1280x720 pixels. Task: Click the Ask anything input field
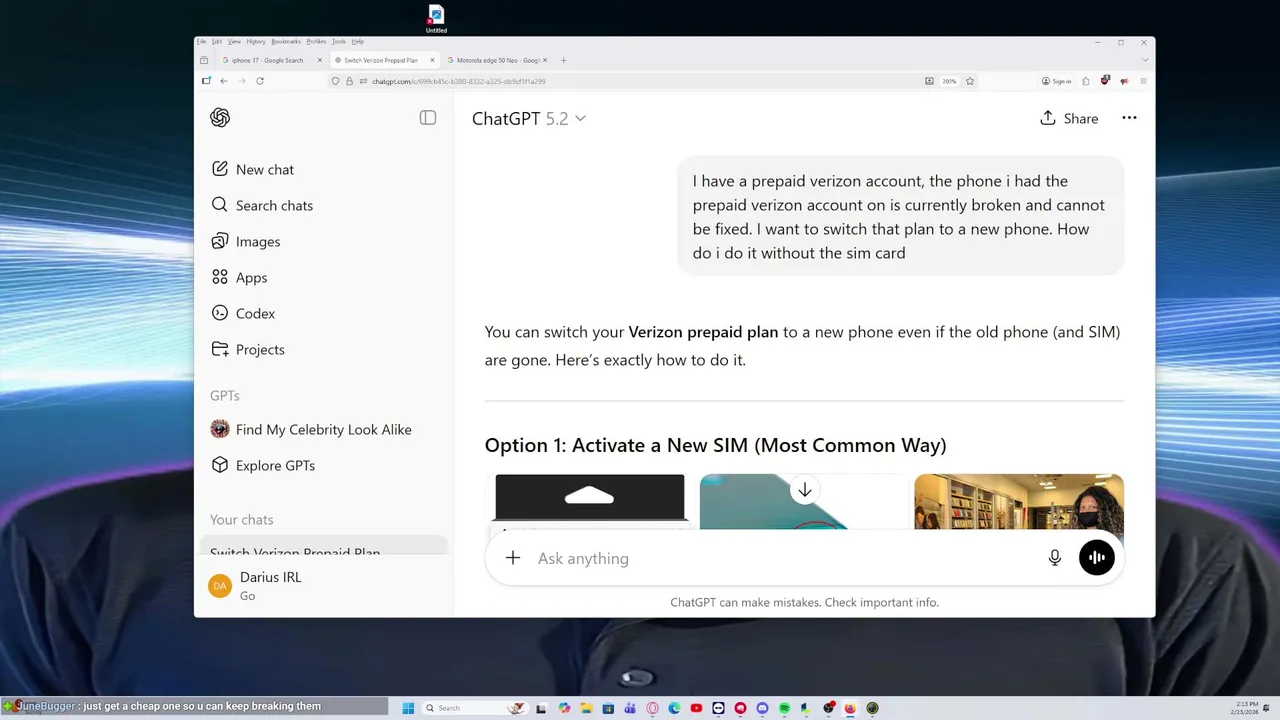[x=785, y=558]
